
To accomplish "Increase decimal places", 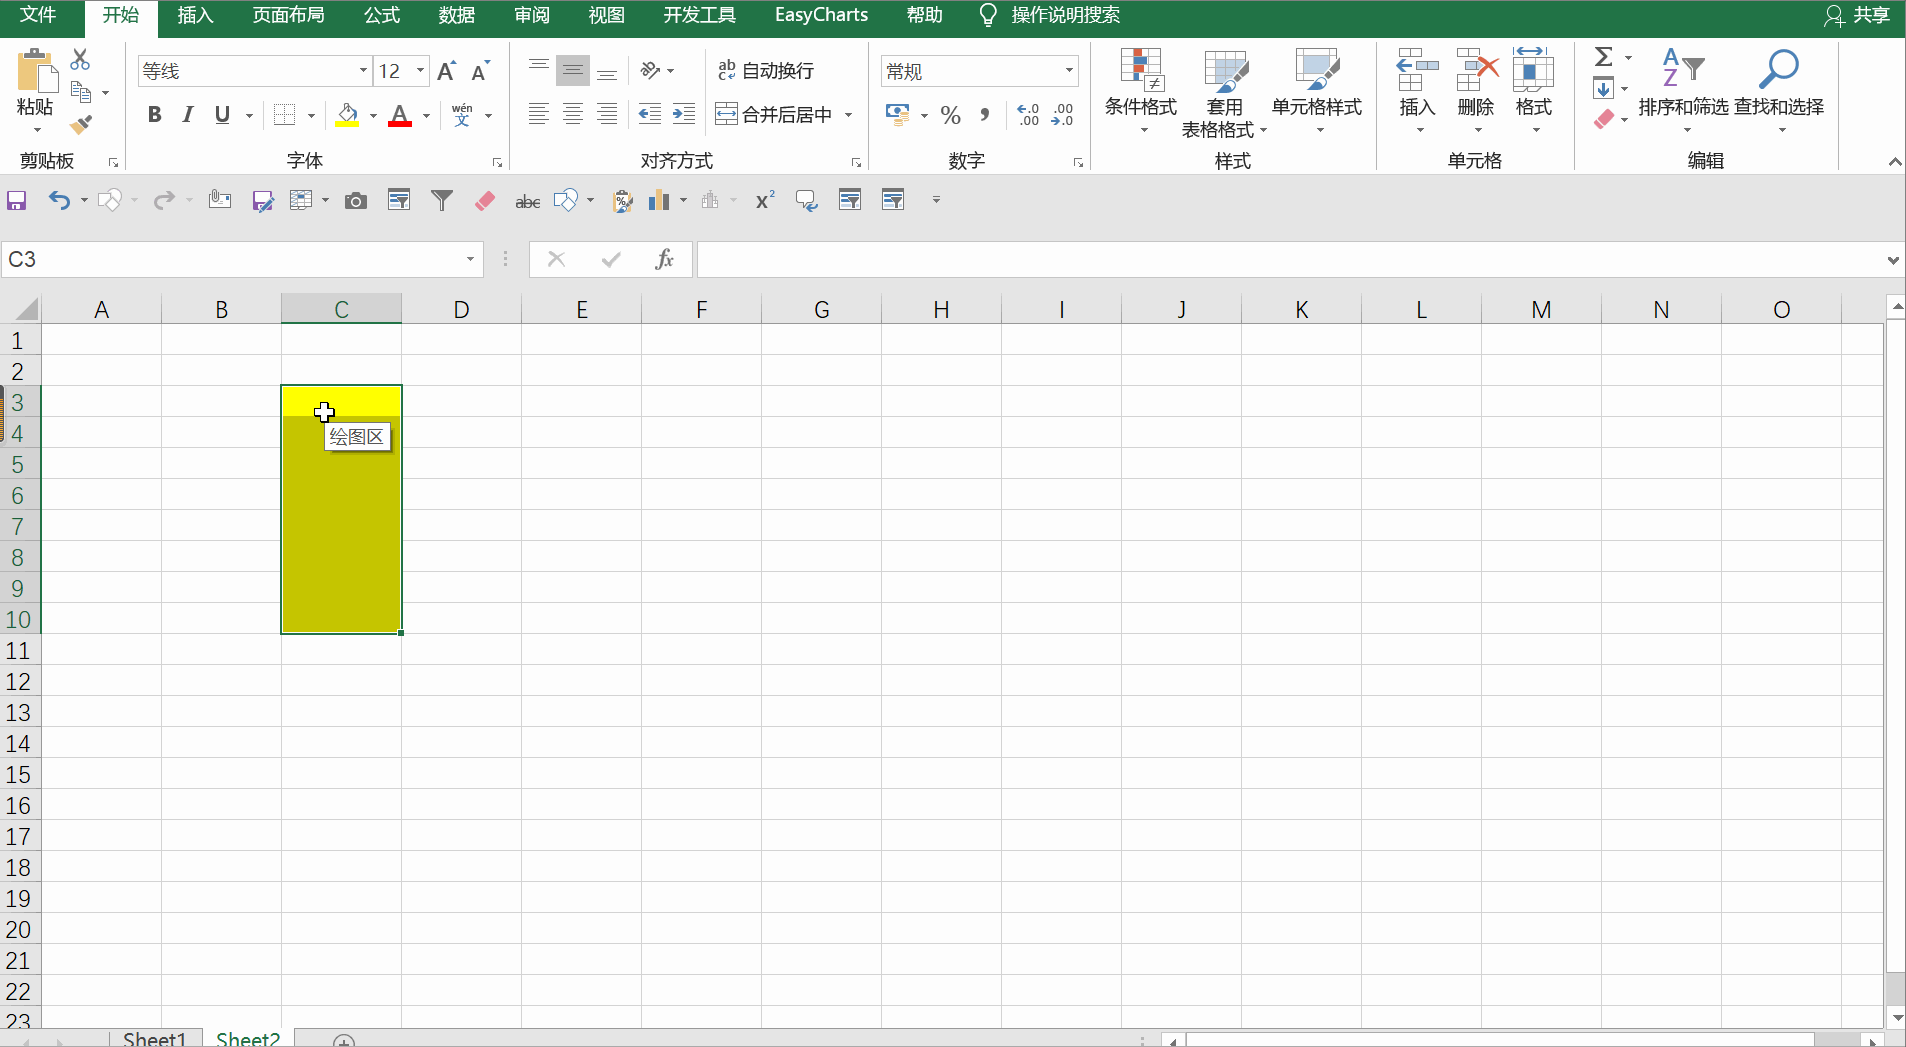I will coord(1028,115).
